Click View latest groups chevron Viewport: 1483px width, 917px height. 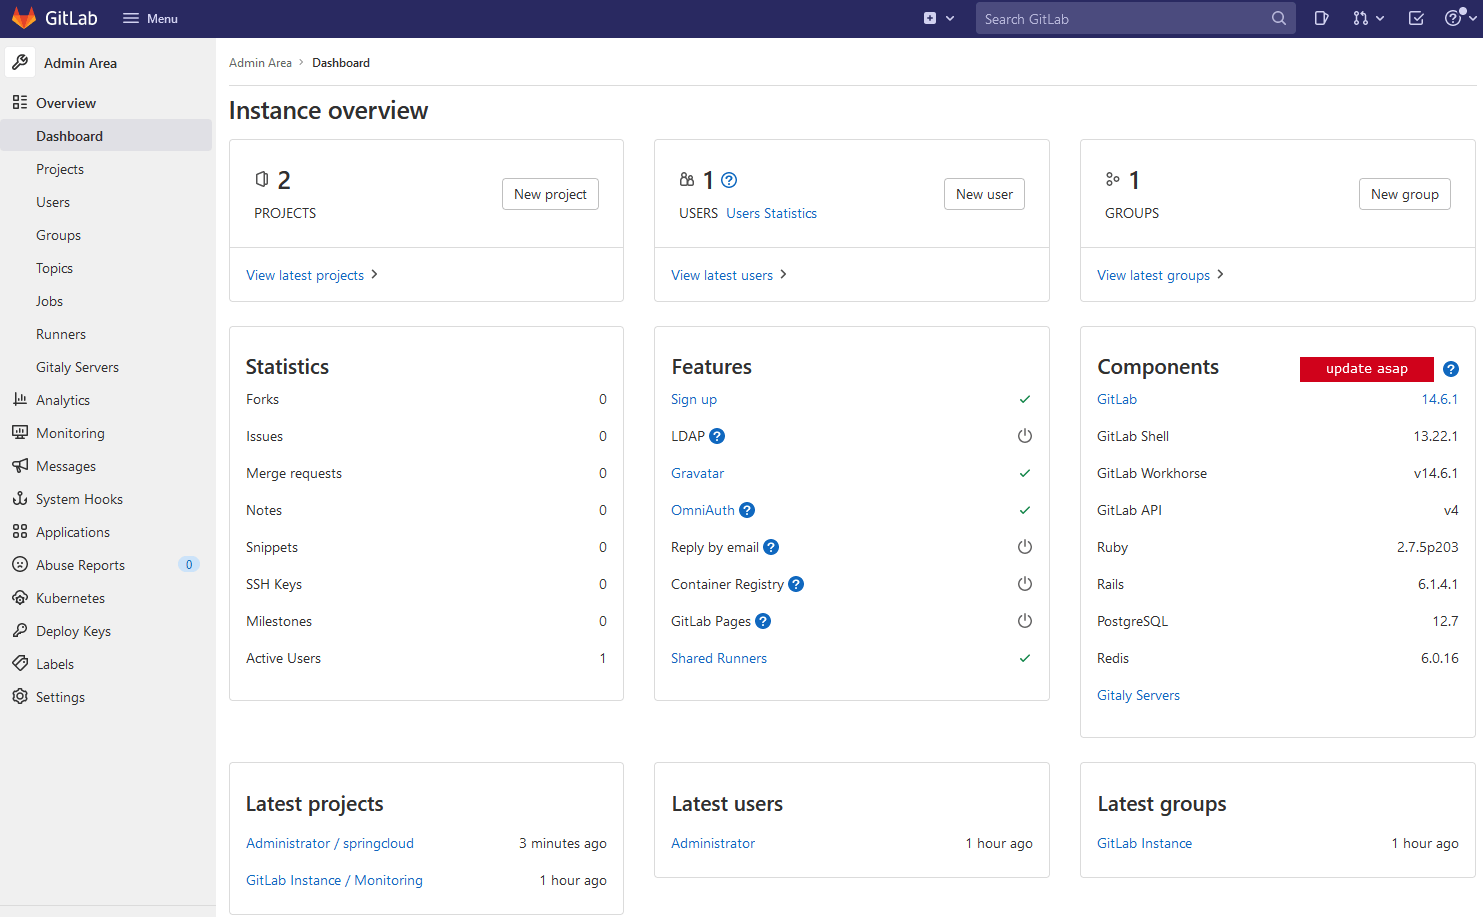point(1220,274)
